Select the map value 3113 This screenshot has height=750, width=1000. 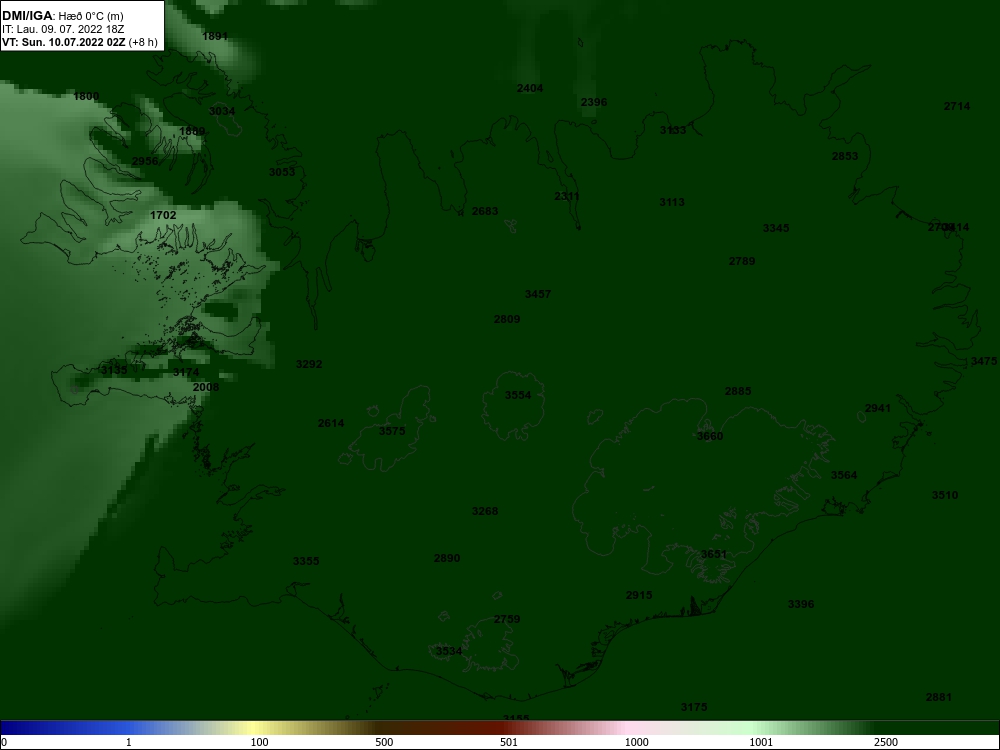point(672,202)
